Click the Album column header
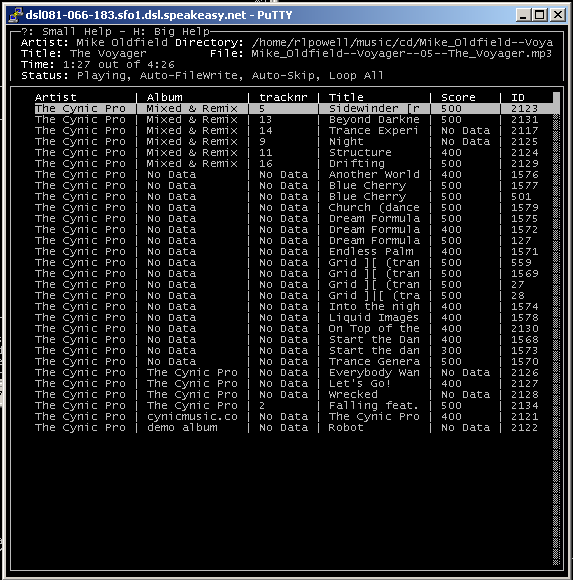The height and width of the screenshot is (580, 573). point(165,98)
